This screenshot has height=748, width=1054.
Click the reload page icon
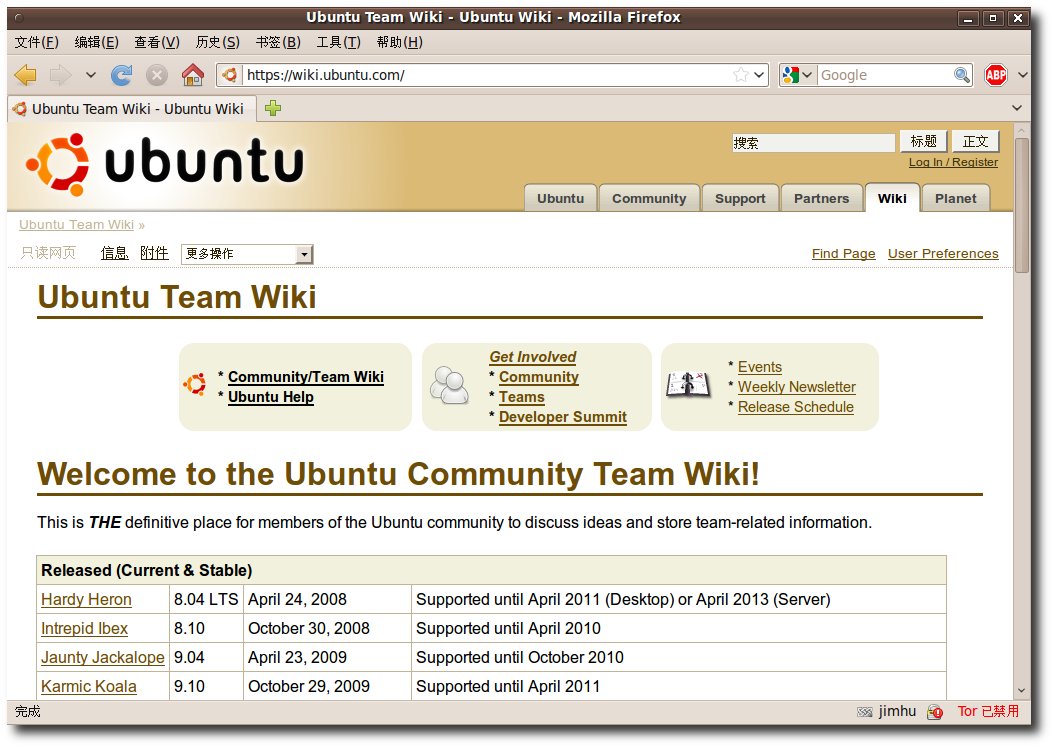121,75
